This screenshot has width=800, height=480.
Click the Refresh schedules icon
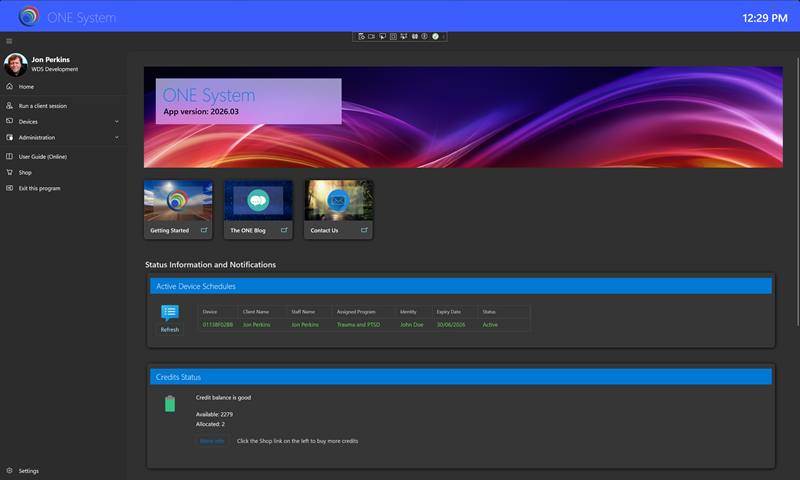(x=170, y=313)
